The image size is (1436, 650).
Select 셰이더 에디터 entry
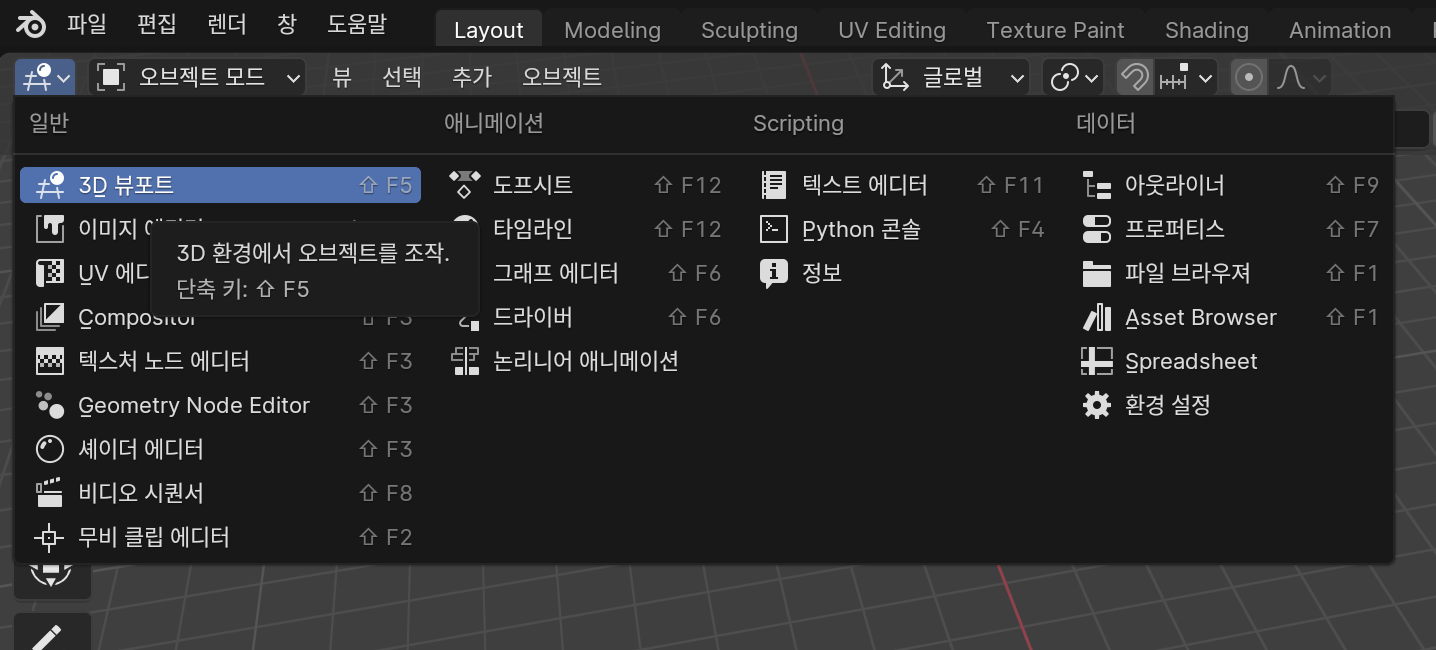point(220,449)
